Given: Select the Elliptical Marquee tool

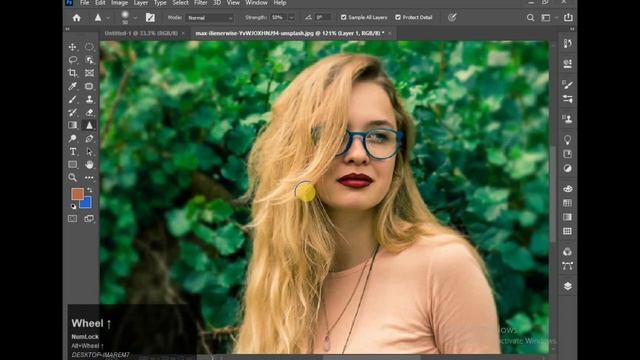Looking at the screenshot, I should pos(89,47).
